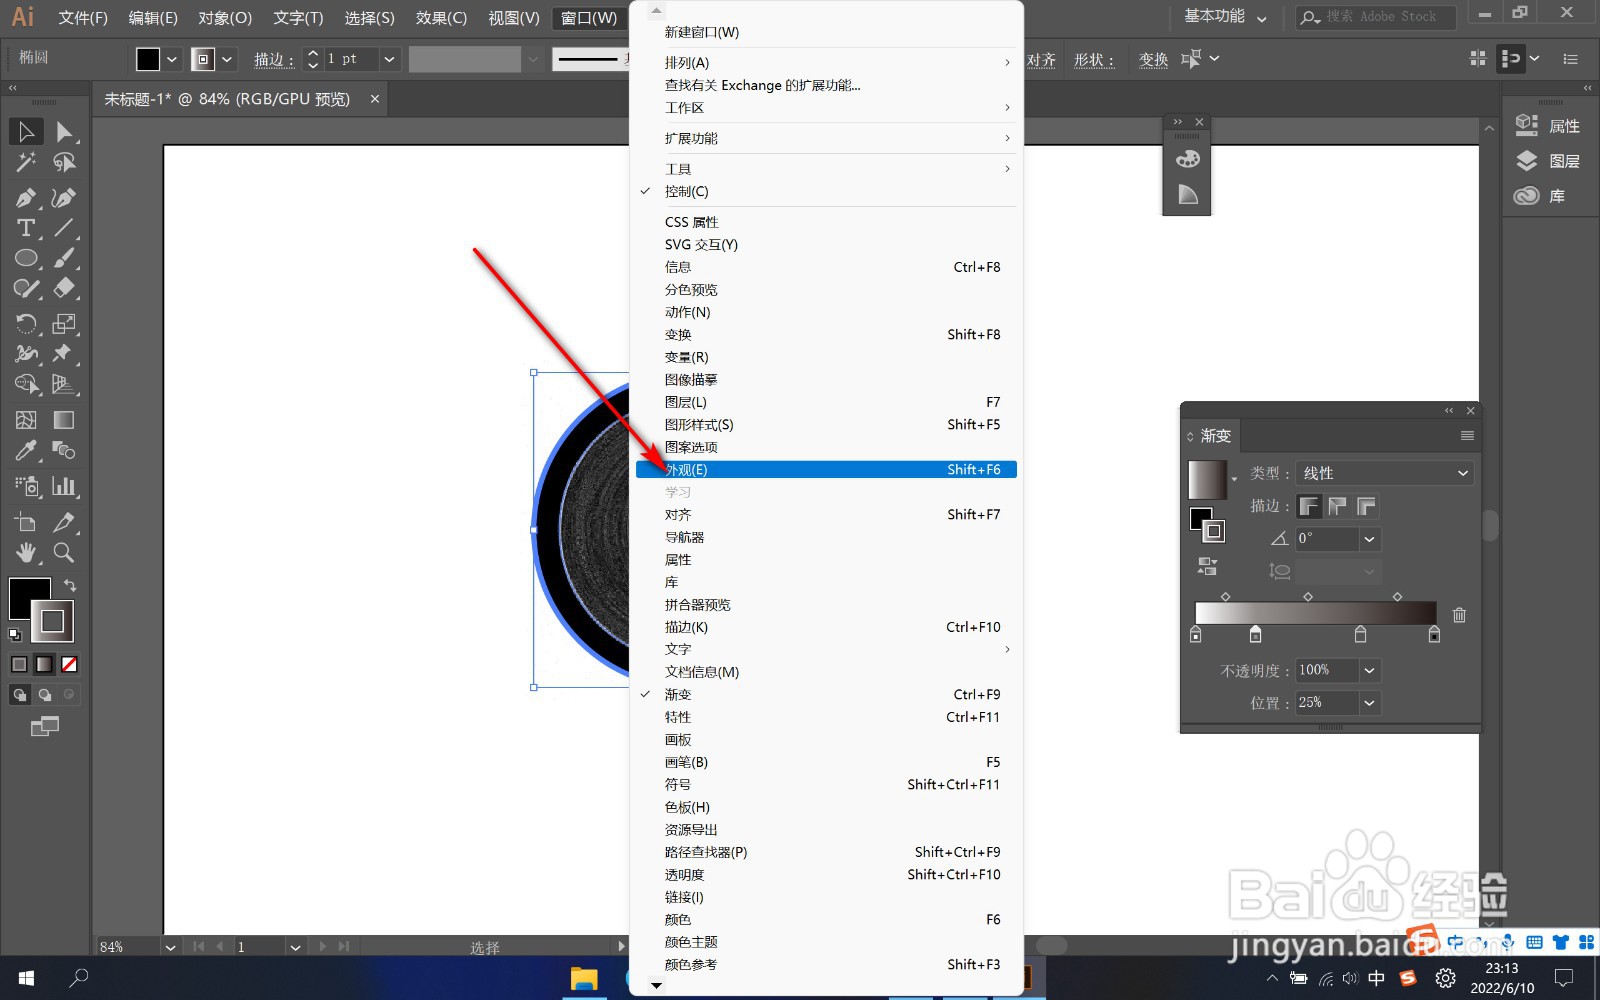
Task: Select the Direct Selection tool
Action: (64, 131)
